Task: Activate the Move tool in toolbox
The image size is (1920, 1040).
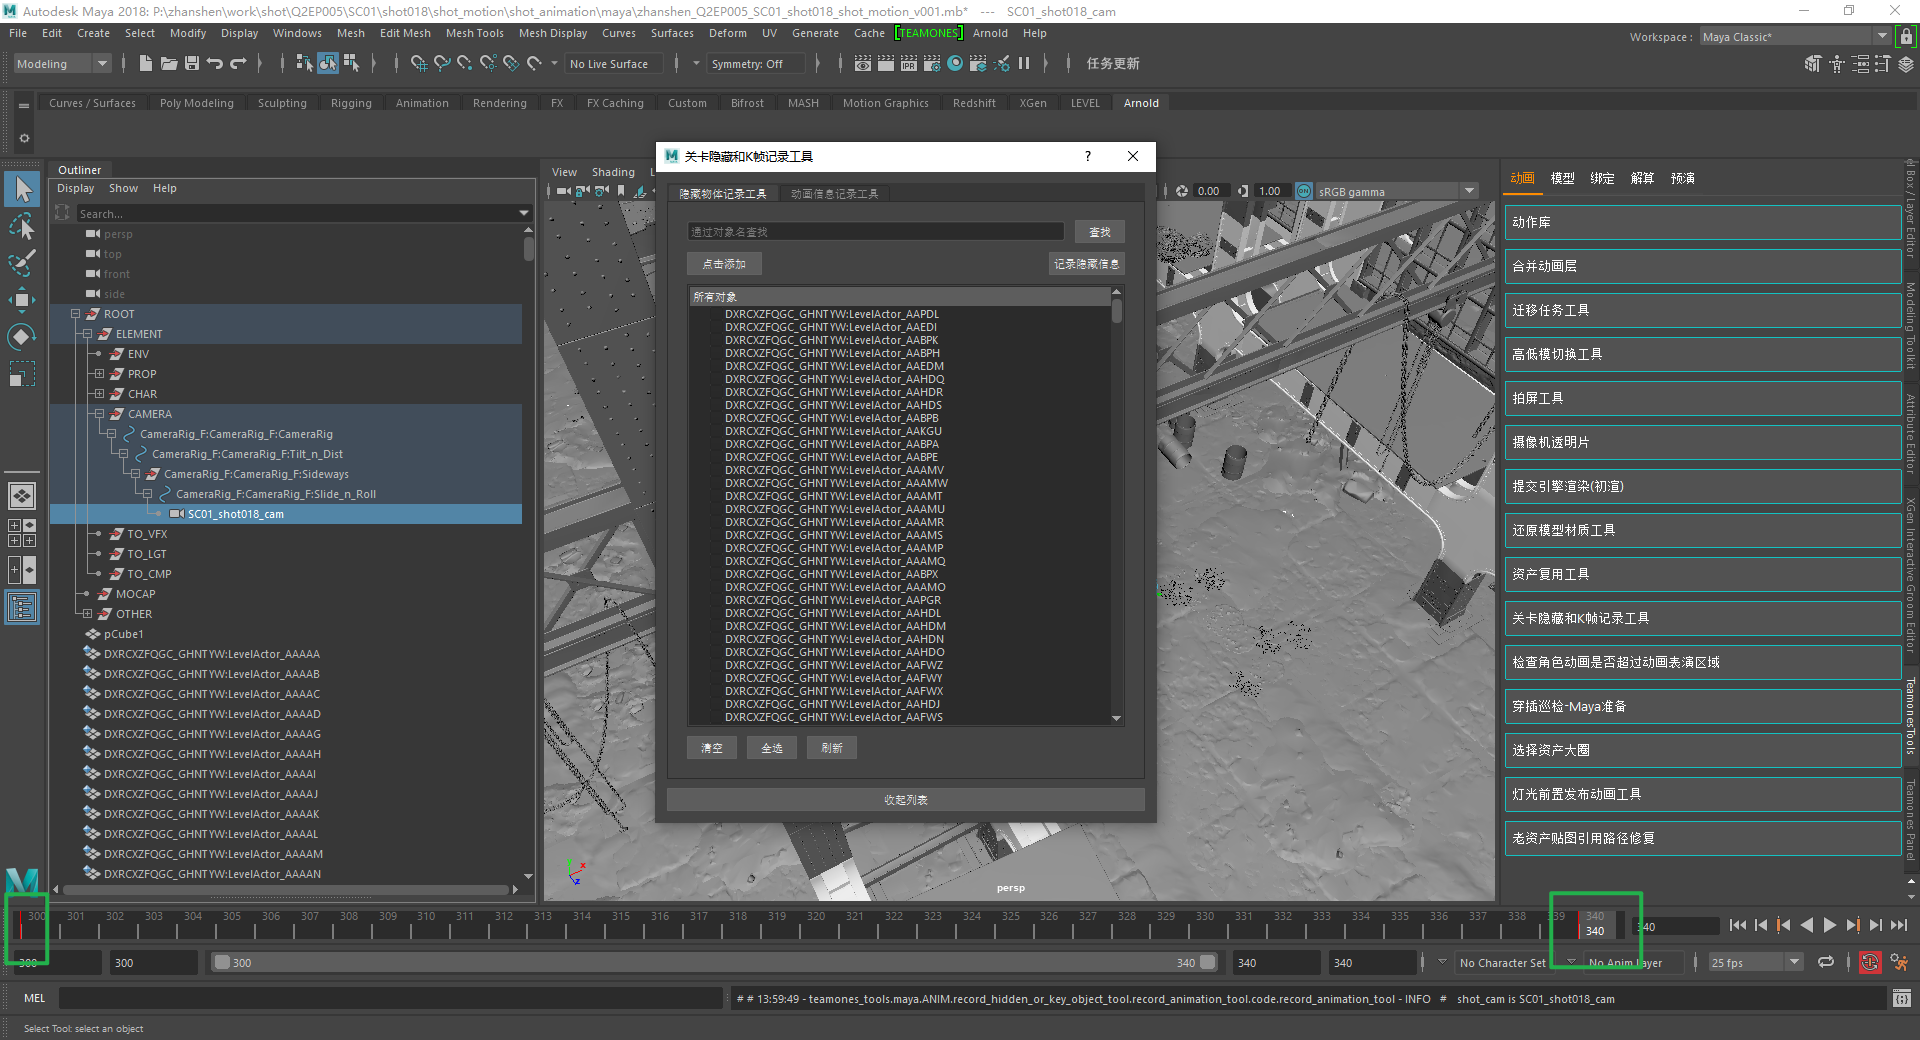Action: point(22,300)
